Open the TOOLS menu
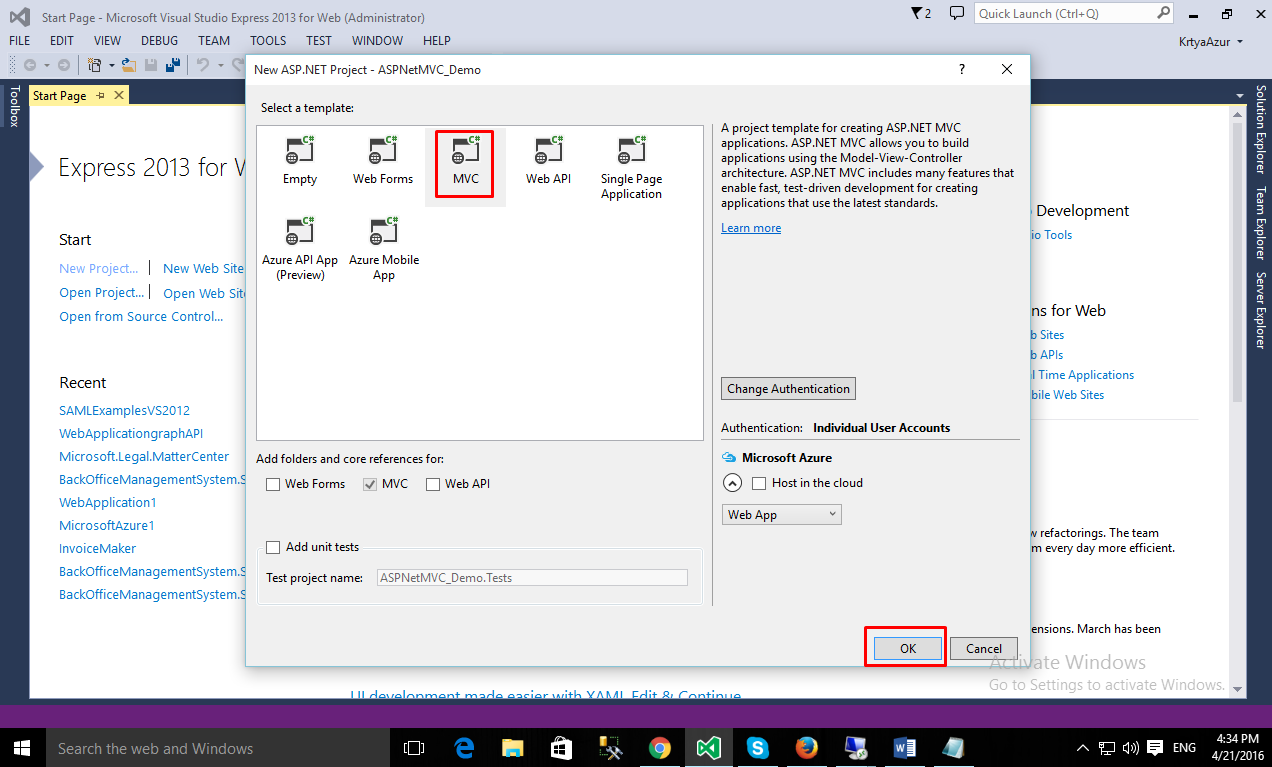 point(268,41)
